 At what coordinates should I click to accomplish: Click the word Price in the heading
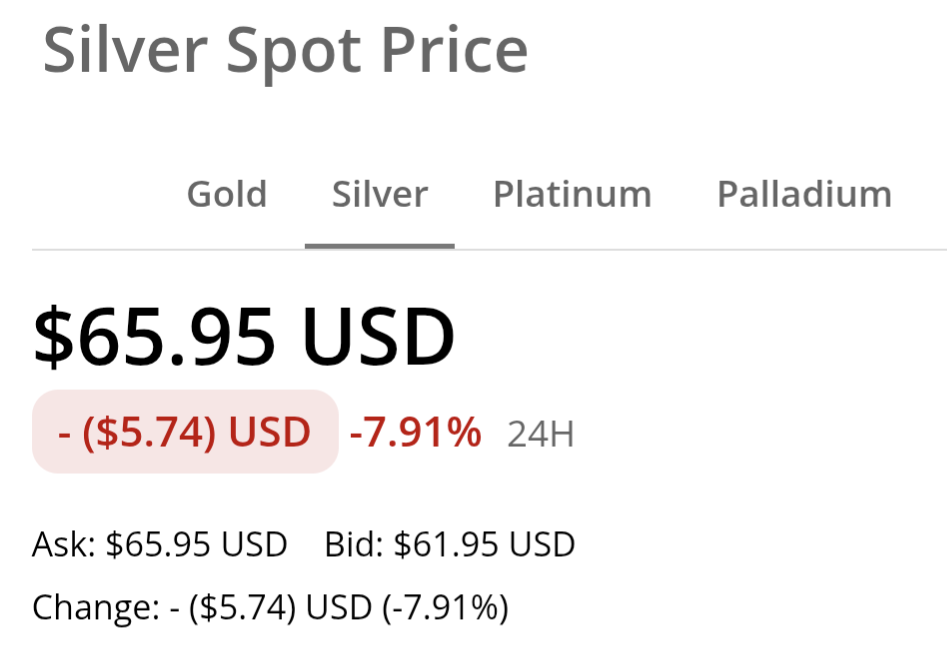pyautogui.click(x=460, y=50)
